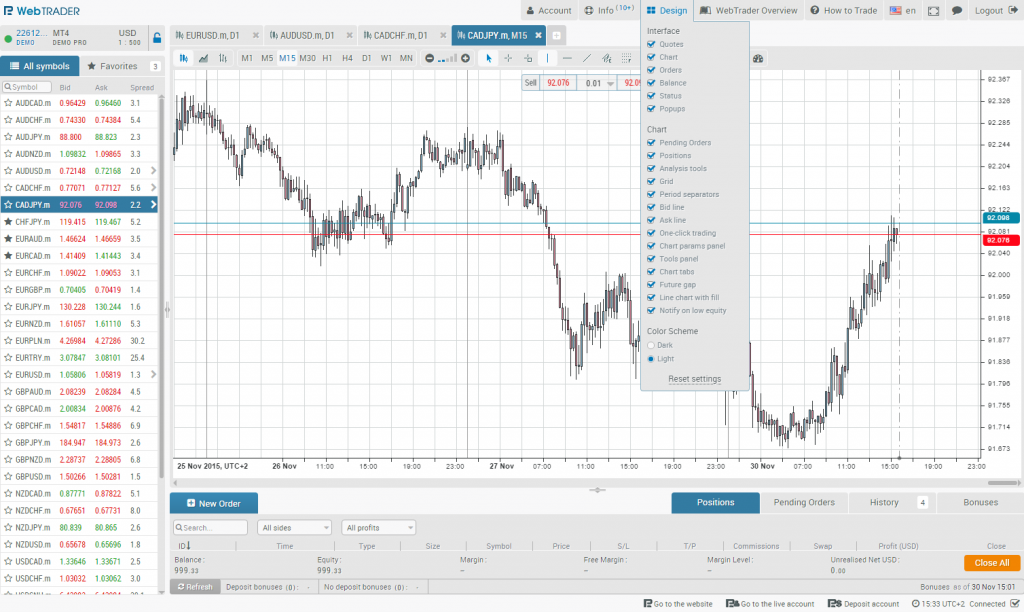1024x612 pixels.
Task: Uncheck the Balance interface checkbox
Action: coord(651,83)
